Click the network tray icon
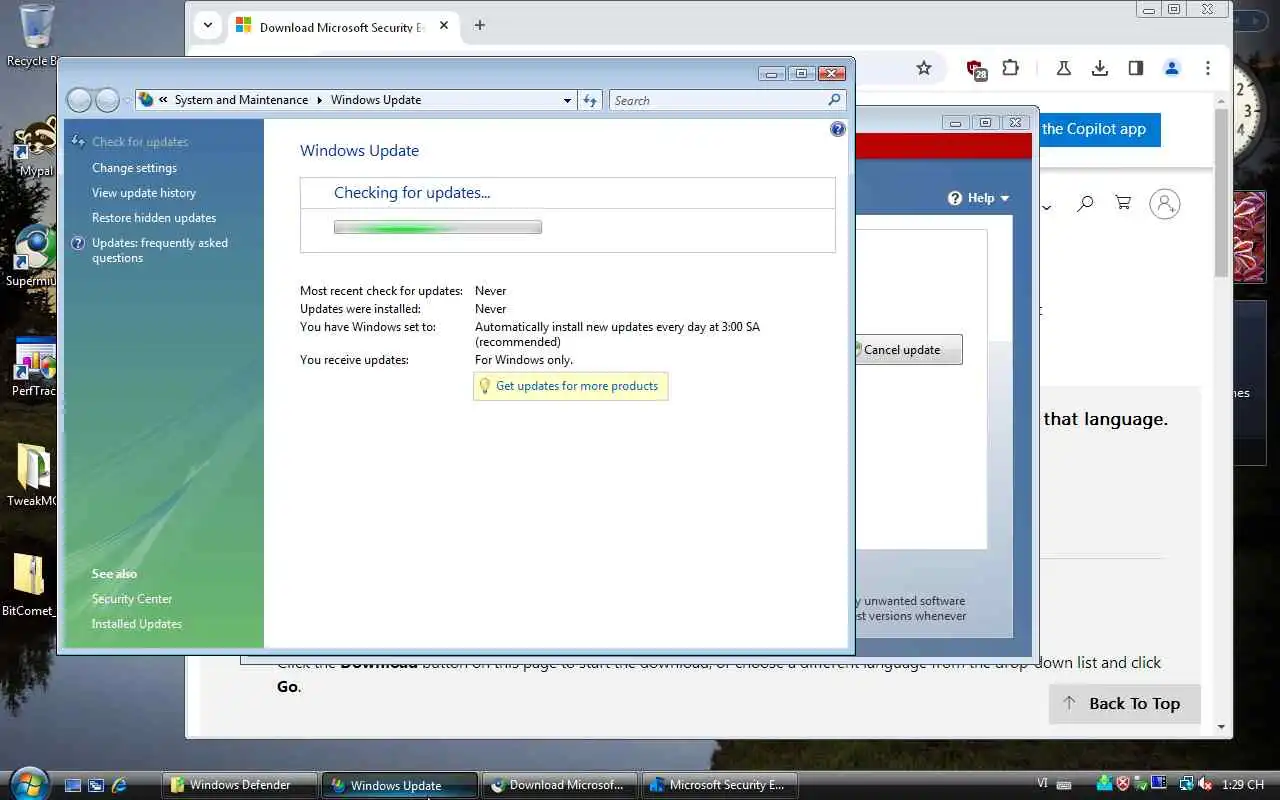 pyautogui.click(x=1186, y=785)
